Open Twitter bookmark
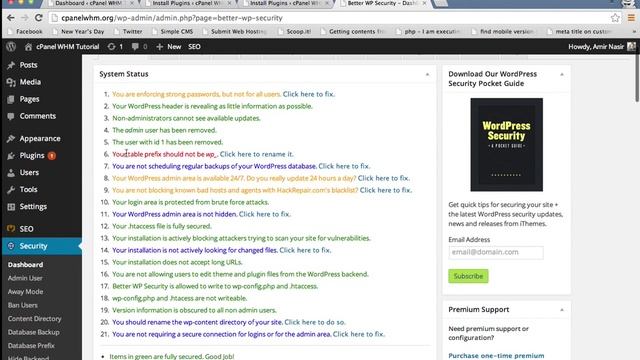The height and width of the screenshot is (360, 640). click(x=129, y=31)
